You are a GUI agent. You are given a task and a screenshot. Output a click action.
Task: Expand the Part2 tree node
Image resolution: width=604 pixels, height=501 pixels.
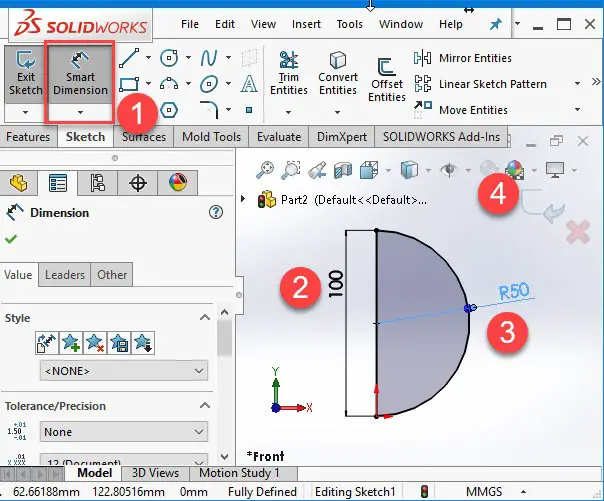(243, 199)
